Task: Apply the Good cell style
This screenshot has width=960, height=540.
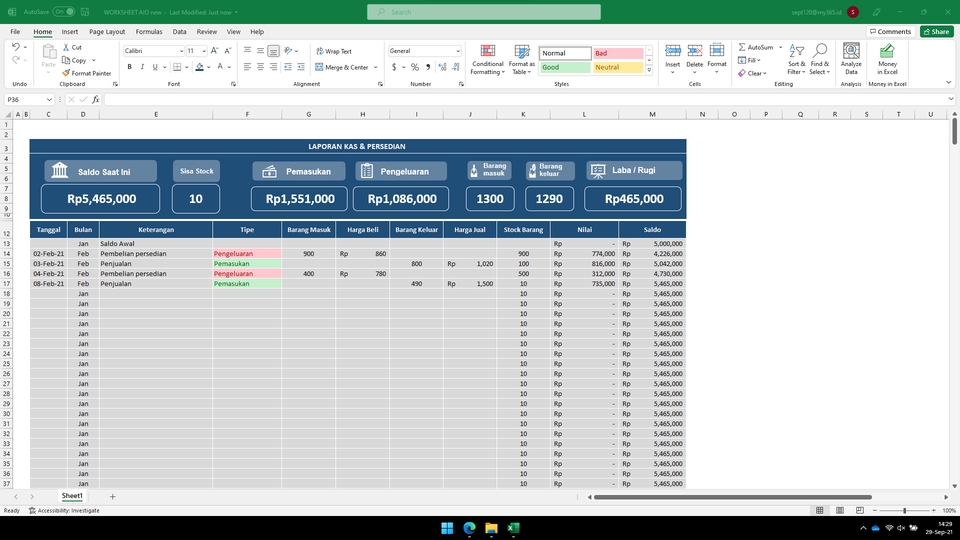Action: 564,67
